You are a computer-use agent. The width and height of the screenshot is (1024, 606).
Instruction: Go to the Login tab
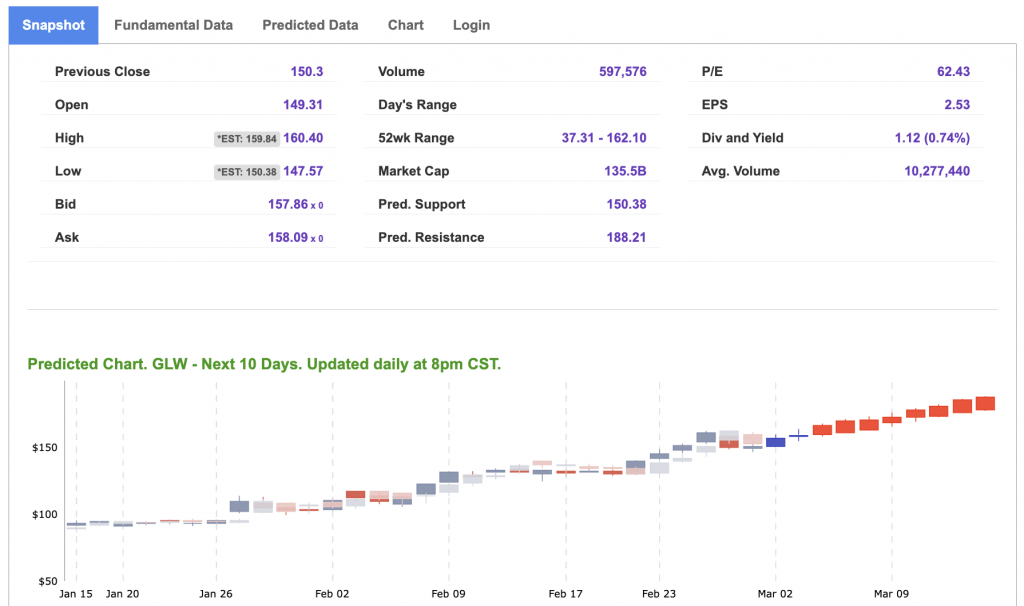(471, 25)
